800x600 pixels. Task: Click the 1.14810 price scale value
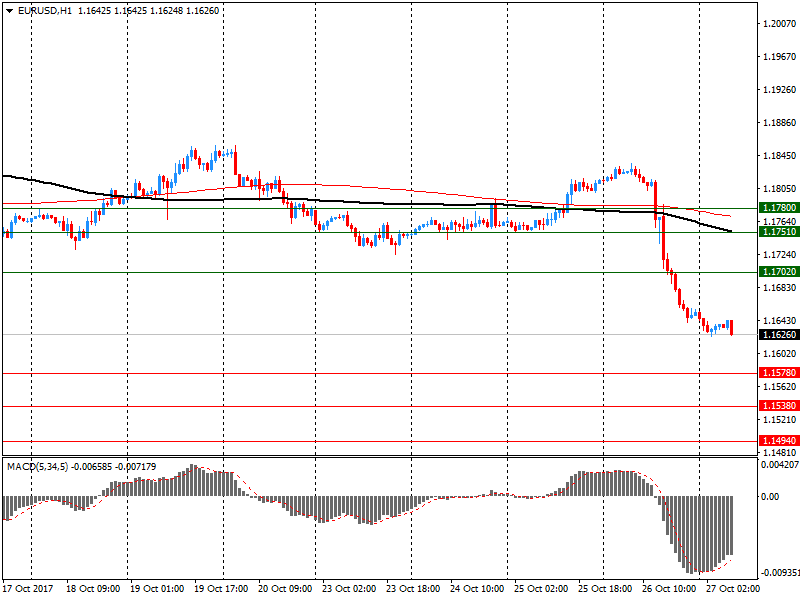click(780, 453)
